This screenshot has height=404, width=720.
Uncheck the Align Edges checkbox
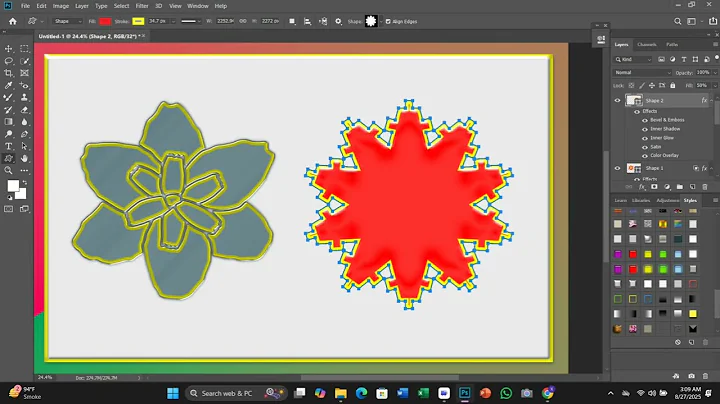[x=388, y=22]
